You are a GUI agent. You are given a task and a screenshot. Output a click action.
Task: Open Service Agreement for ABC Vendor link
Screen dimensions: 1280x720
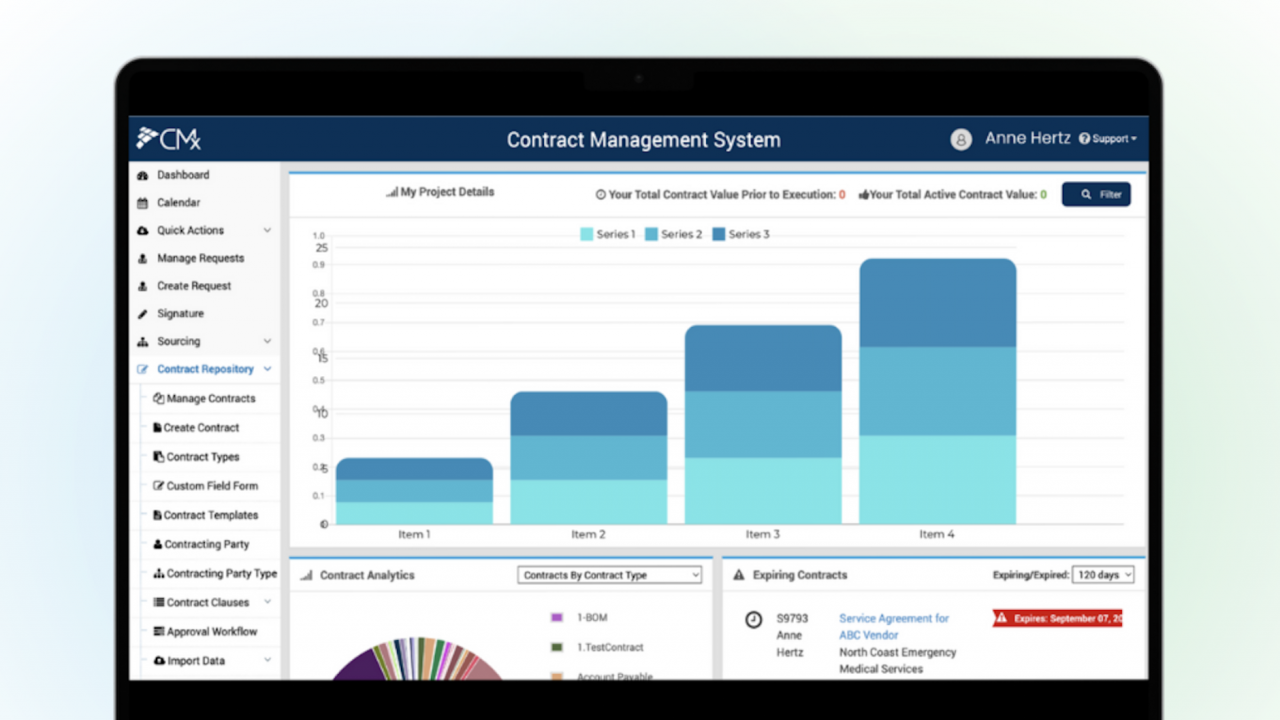(x=894, y=627)
